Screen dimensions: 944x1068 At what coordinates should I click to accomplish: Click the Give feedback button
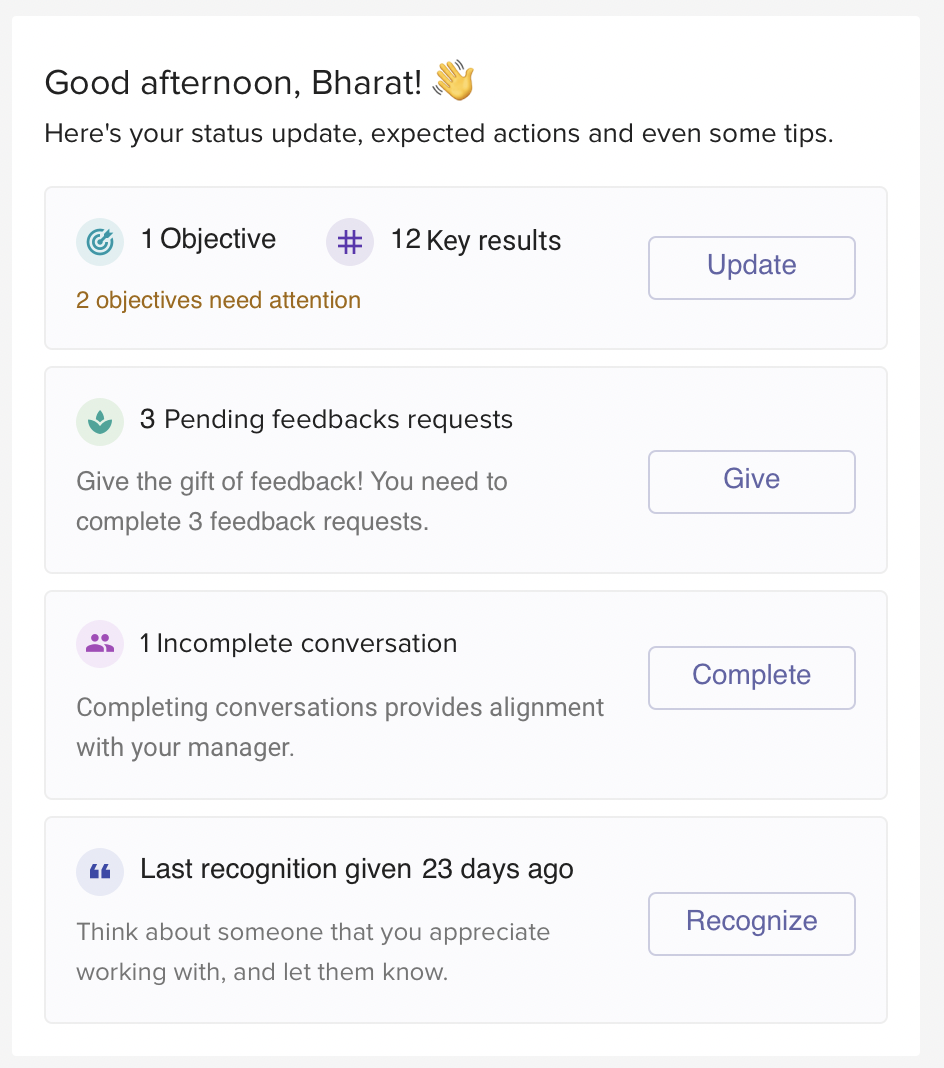(752, 482)
